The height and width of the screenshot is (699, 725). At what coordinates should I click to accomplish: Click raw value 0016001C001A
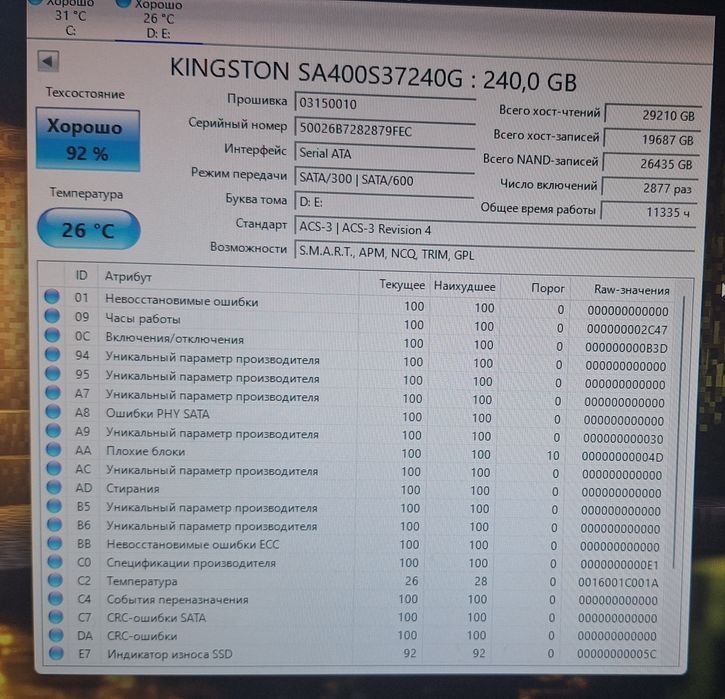pyautogui.click(x=618, y=582)
